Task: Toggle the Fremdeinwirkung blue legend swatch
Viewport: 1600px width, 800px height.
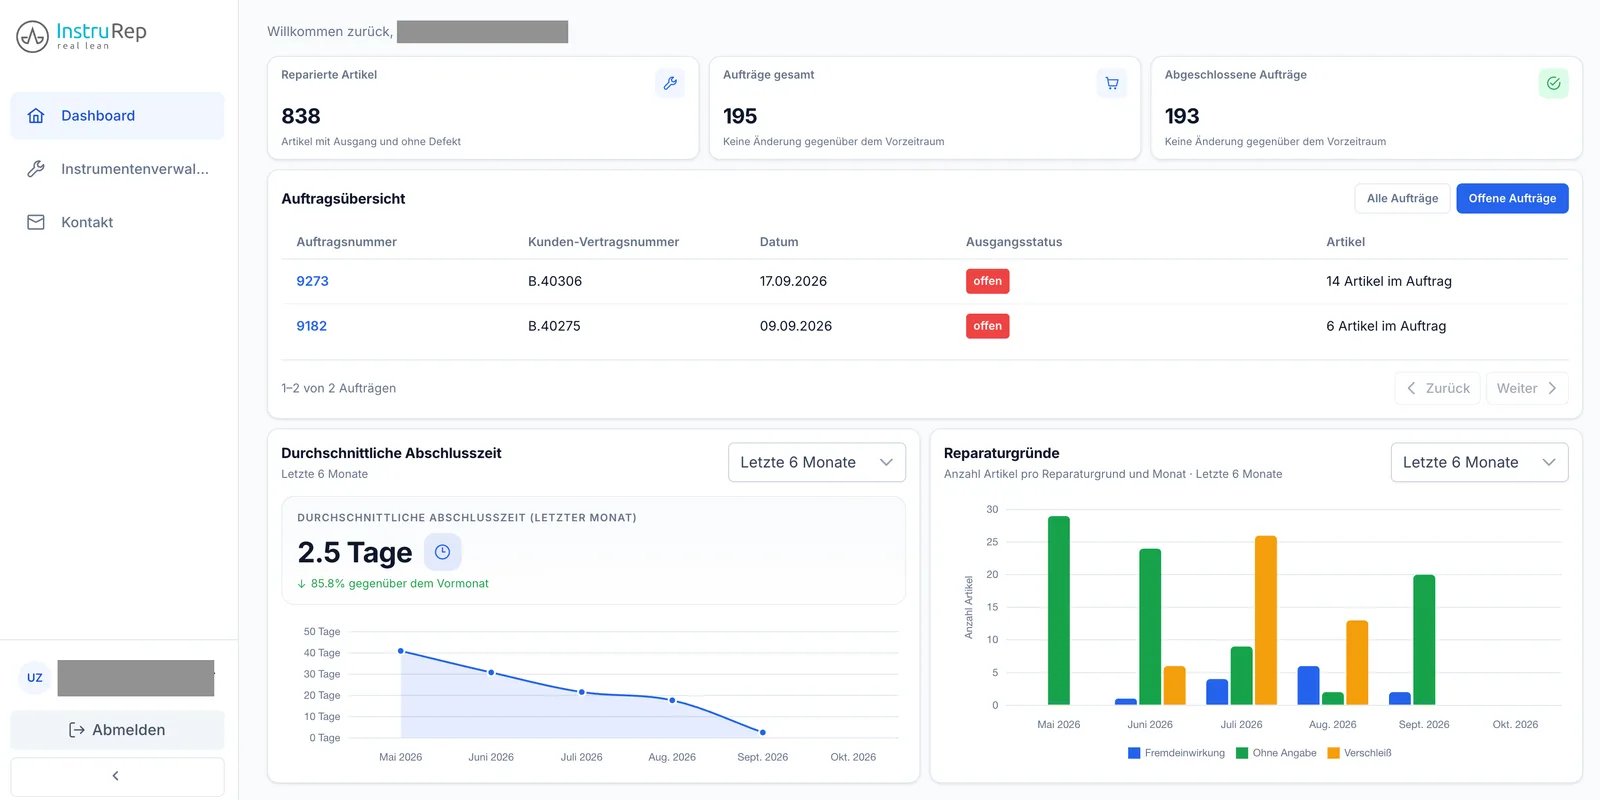Action: click(x=1134, y=753)
